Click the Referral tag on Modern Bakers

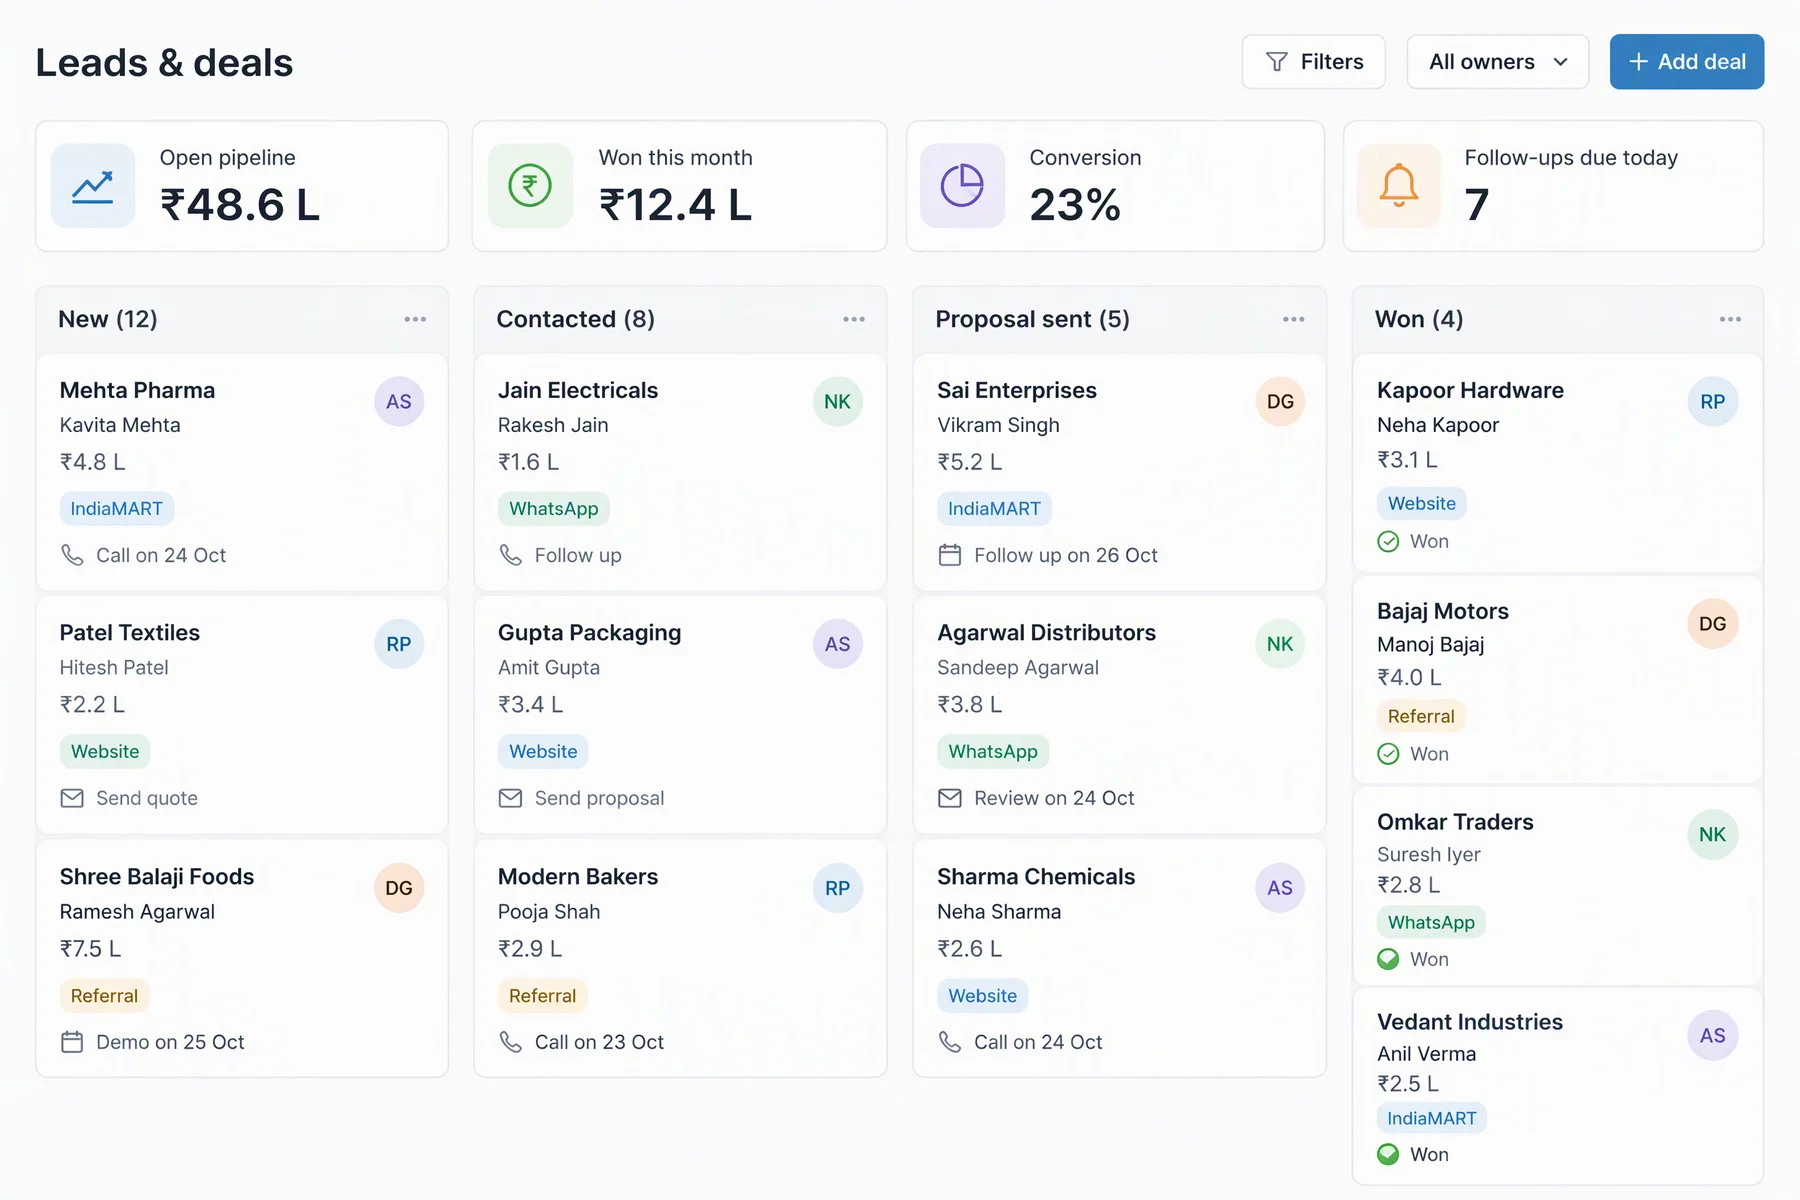tap(543, 996)
